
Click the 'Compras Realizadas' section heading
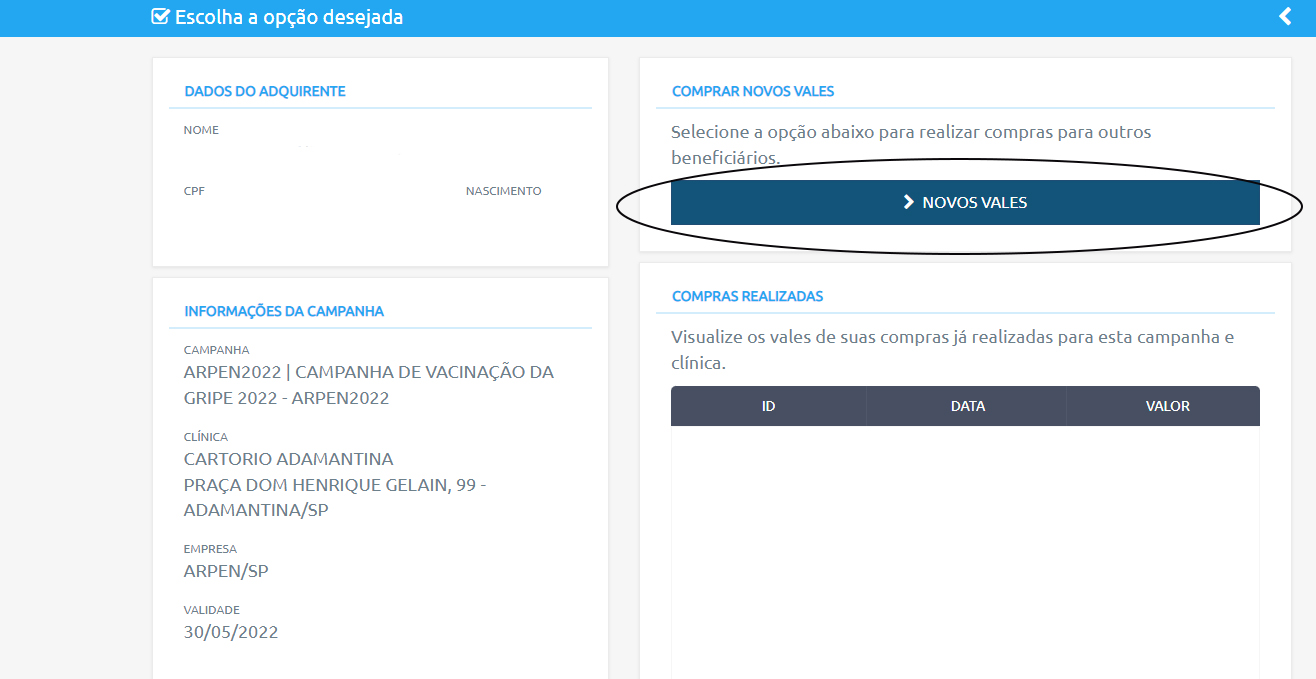[x=747, y=296]
